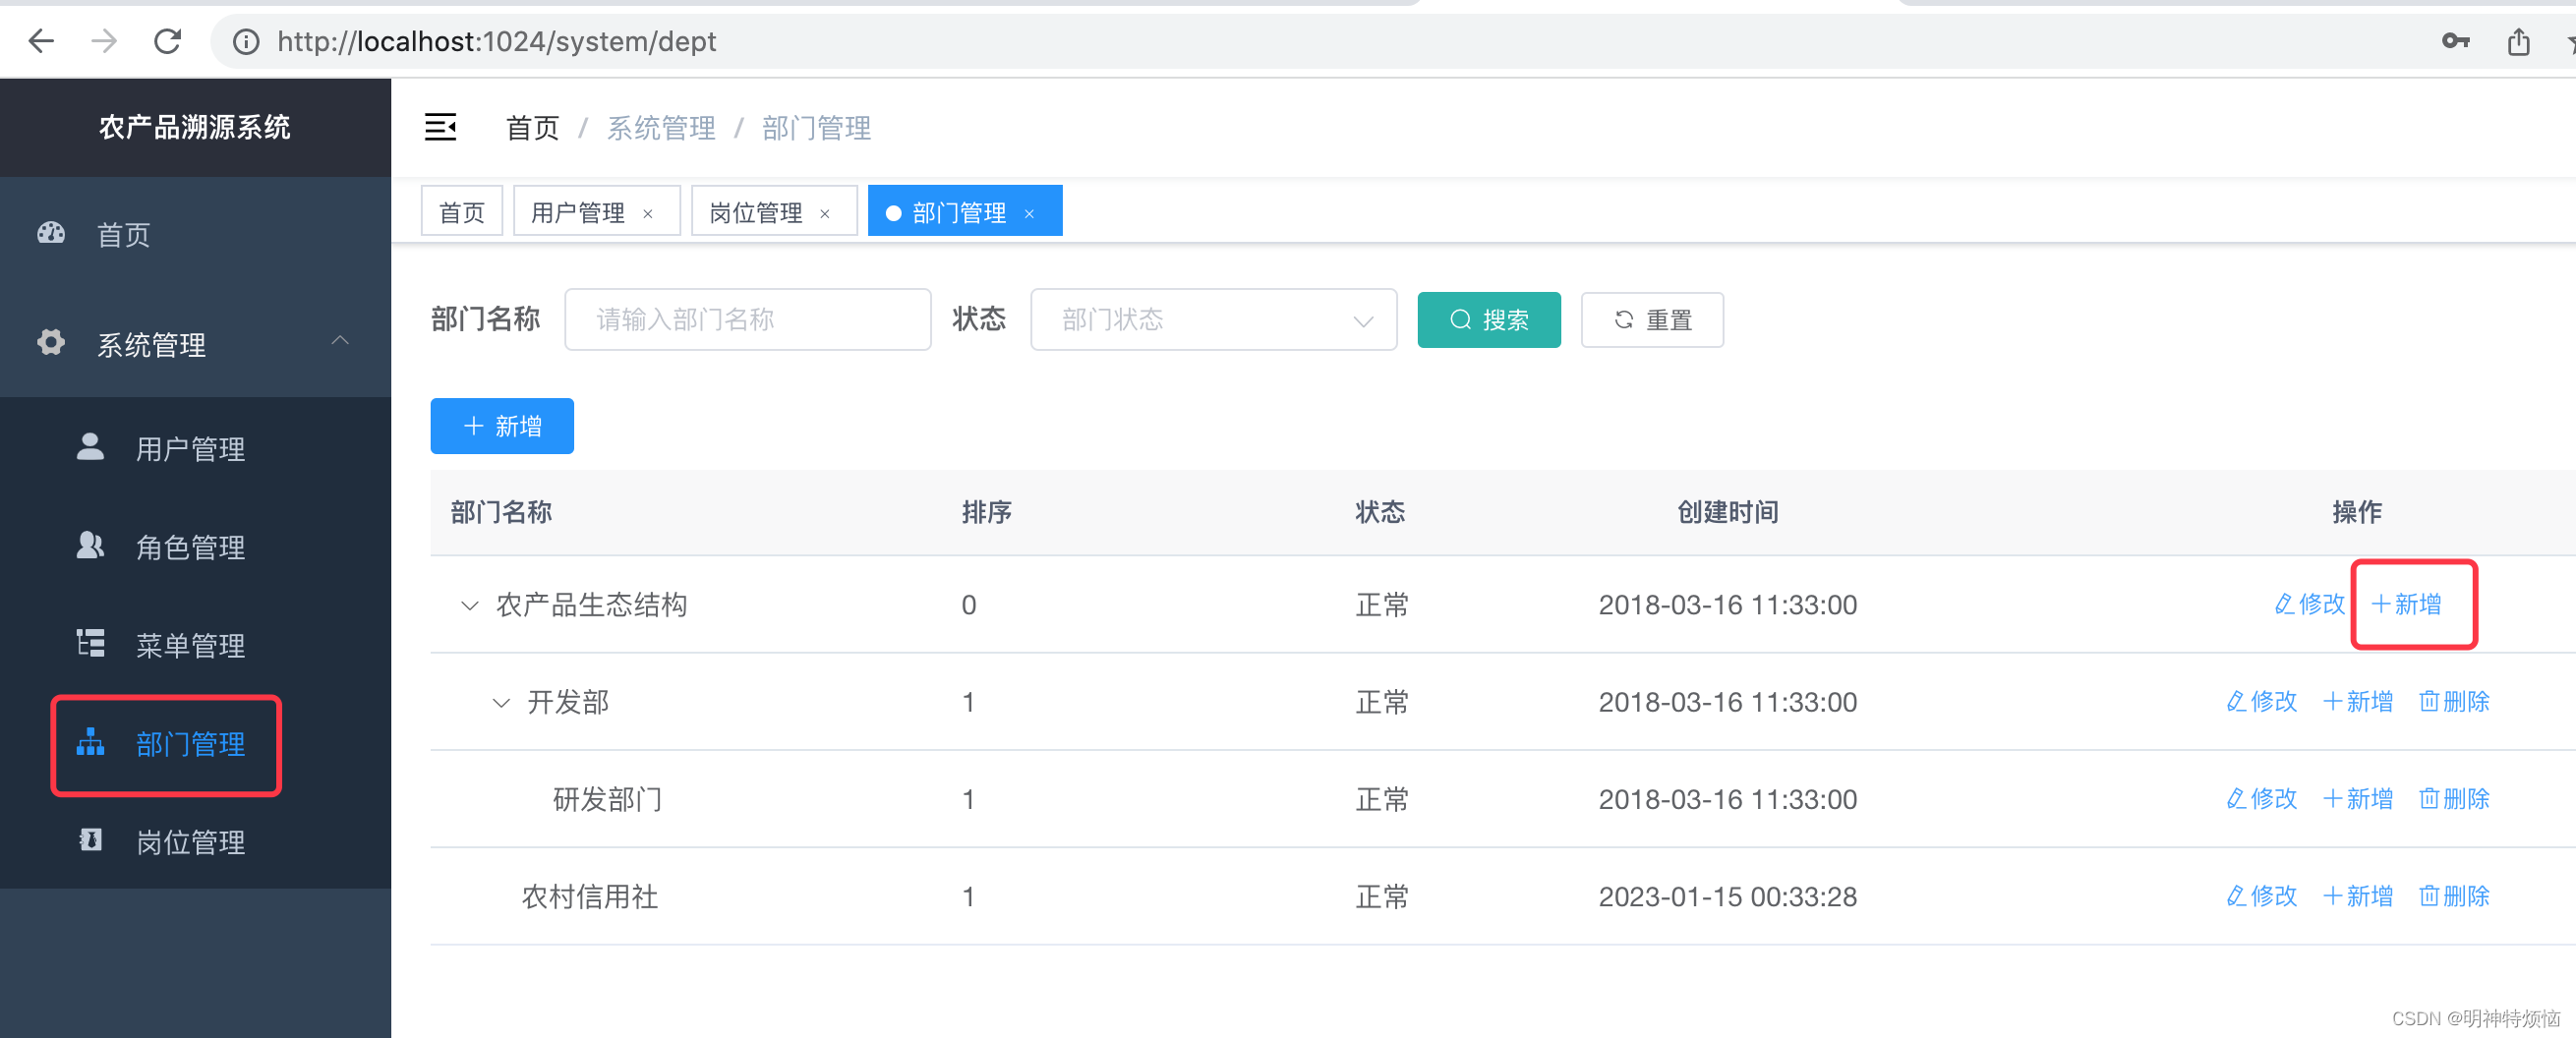Click the gear icon for 系统管理

click(51, 342)
